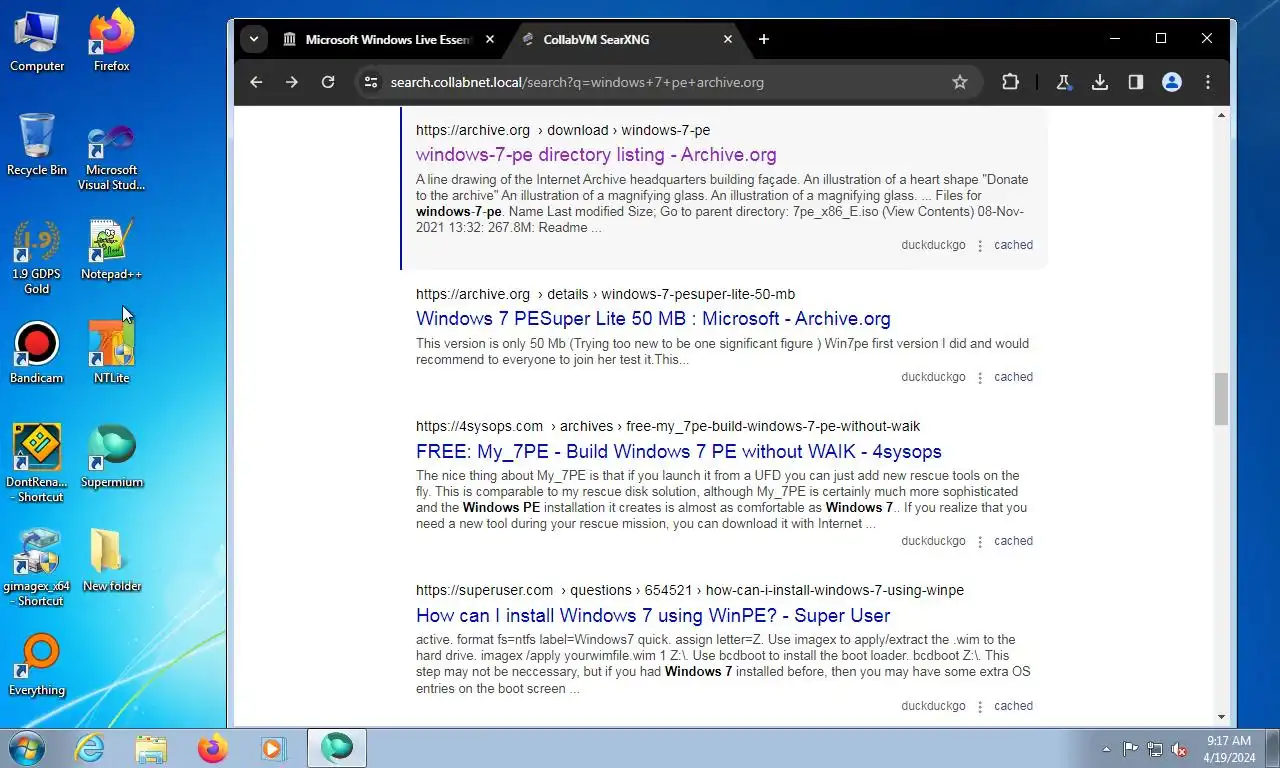Launch Bandicam desktop shortcut
This screenshot has height=768, width=1280.
(37, 354)
